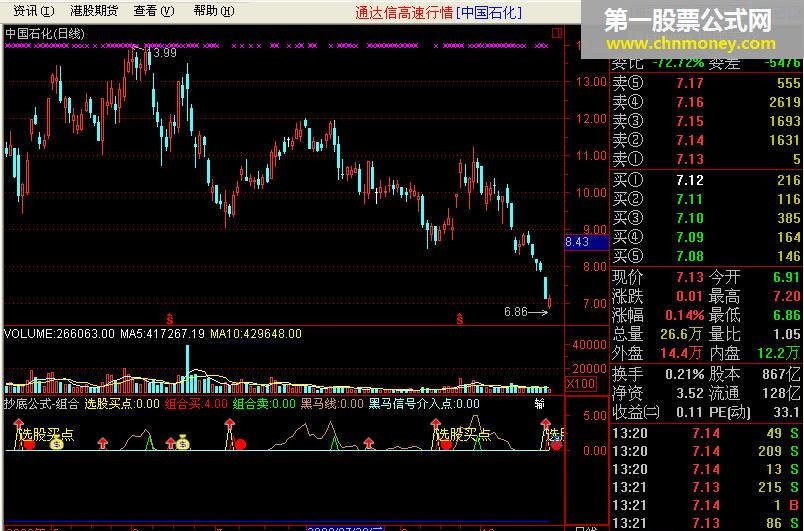Click the small red arrow after the second green peak
This screenshot has height=531, width=804.
point(368,443)
